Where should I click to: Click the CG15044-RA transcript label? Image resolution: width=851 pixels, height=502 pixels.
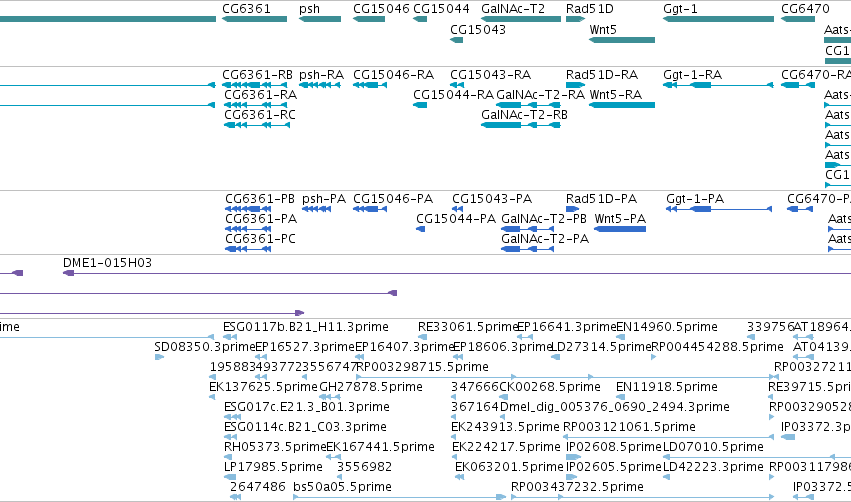tap(454, 94)
